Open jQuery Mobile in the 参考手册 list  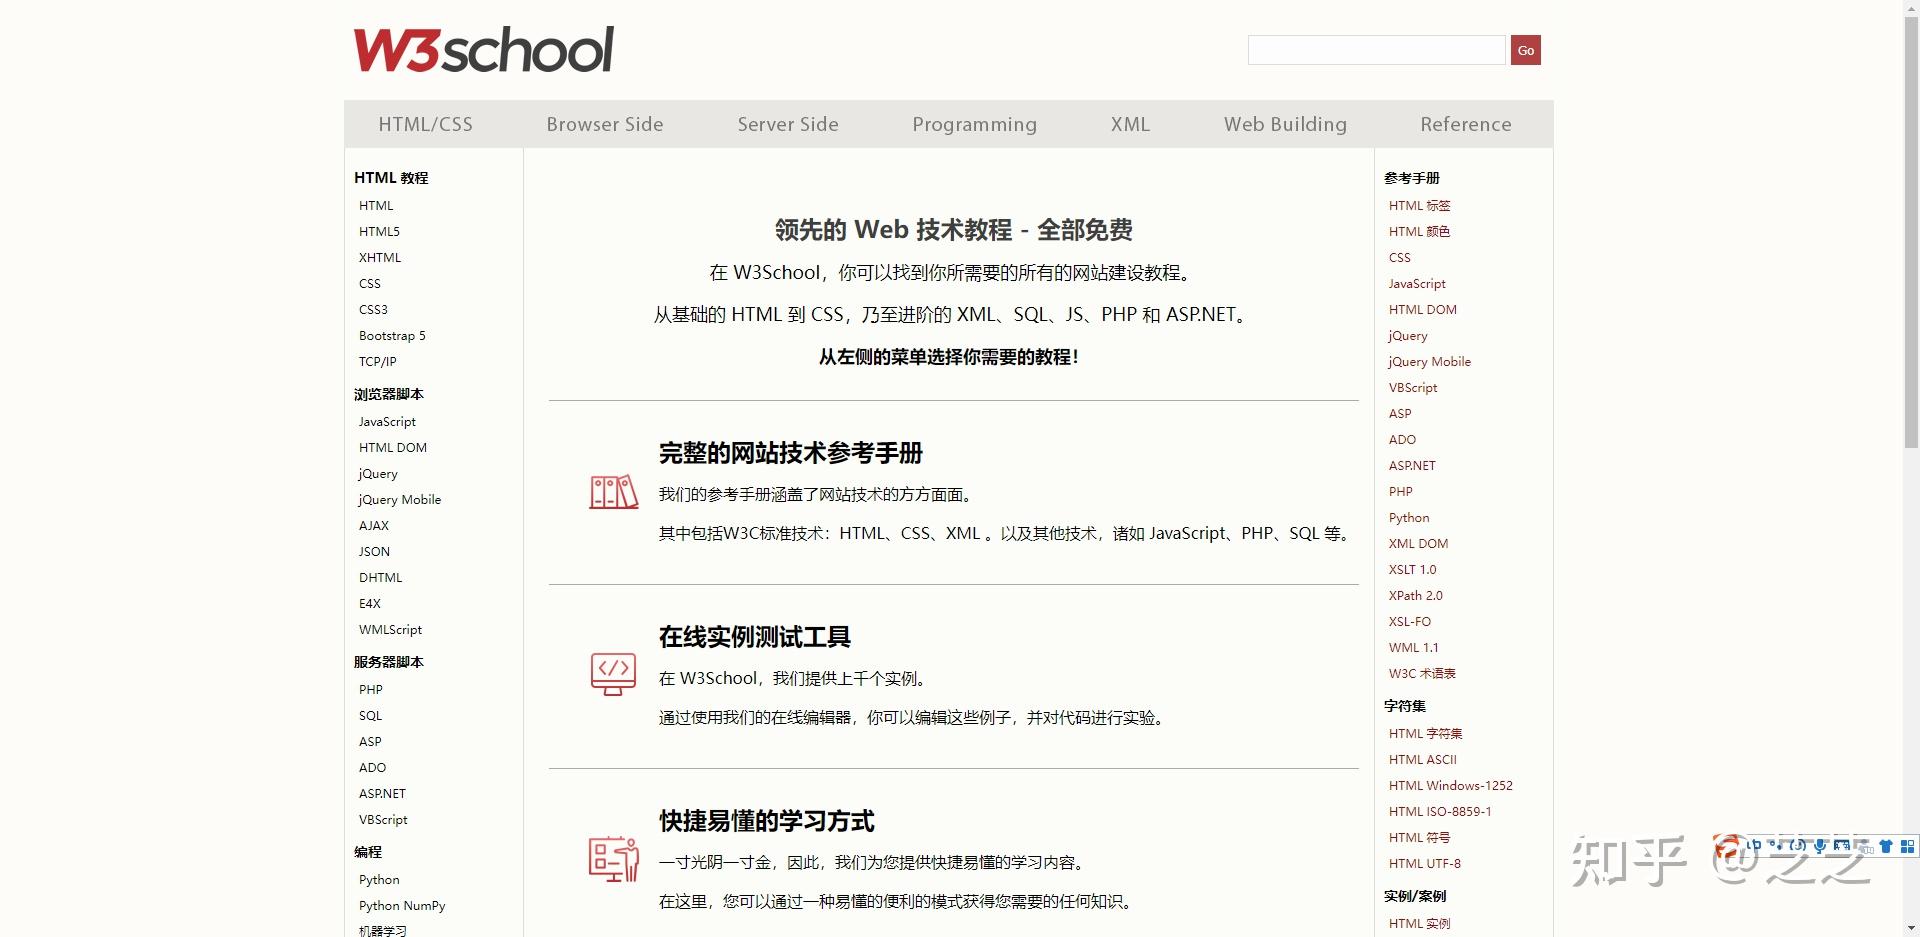pyautogui.click(x=1430, y=361)
